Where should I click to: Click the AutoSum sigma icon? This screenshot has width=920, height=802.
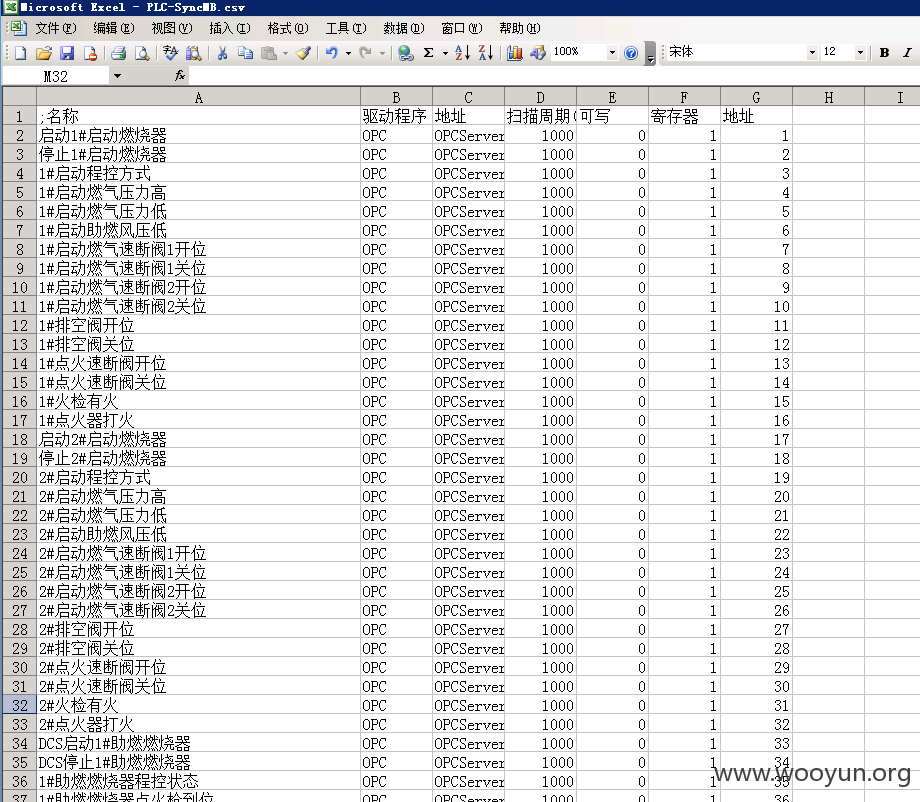[429, 53]
